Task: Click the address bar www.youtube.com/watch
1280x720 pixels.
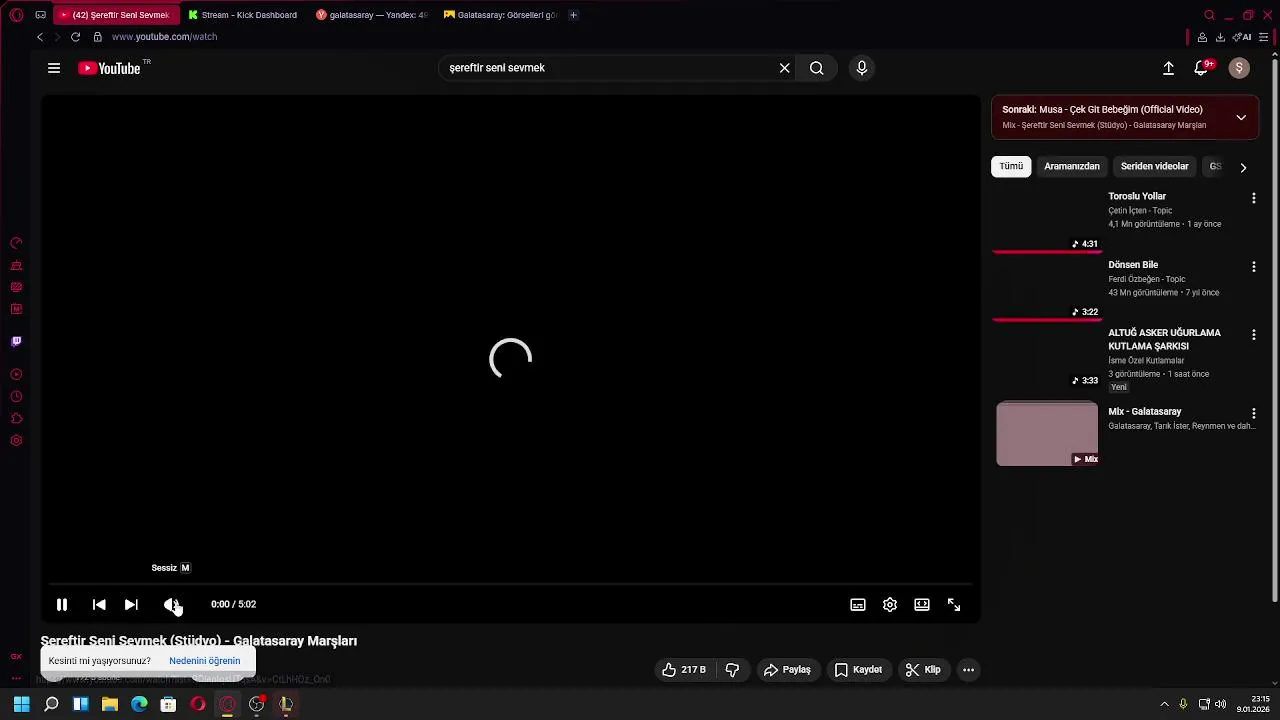Action: coord(164,37)
